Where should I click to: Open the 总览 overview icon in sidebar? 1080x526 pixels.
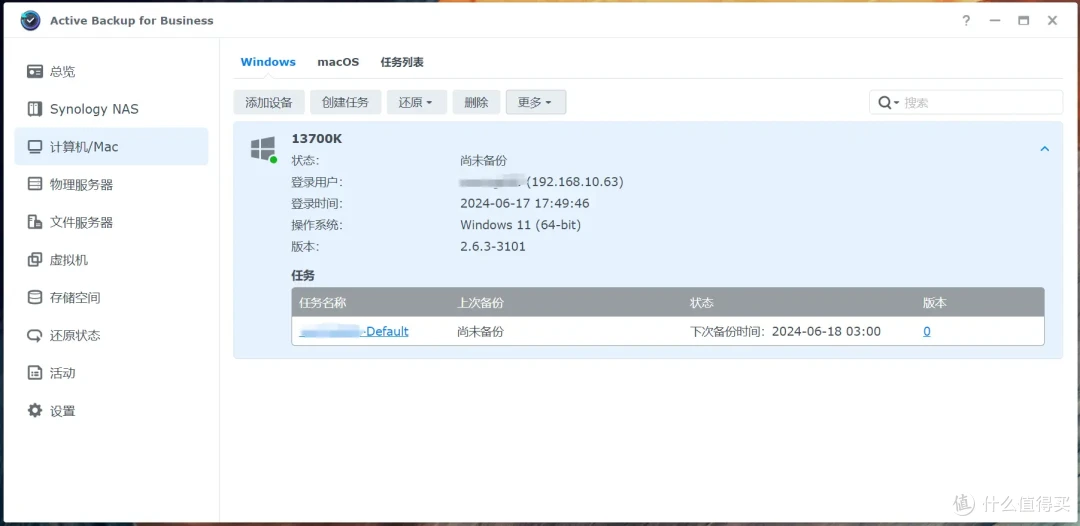[34, 72]
